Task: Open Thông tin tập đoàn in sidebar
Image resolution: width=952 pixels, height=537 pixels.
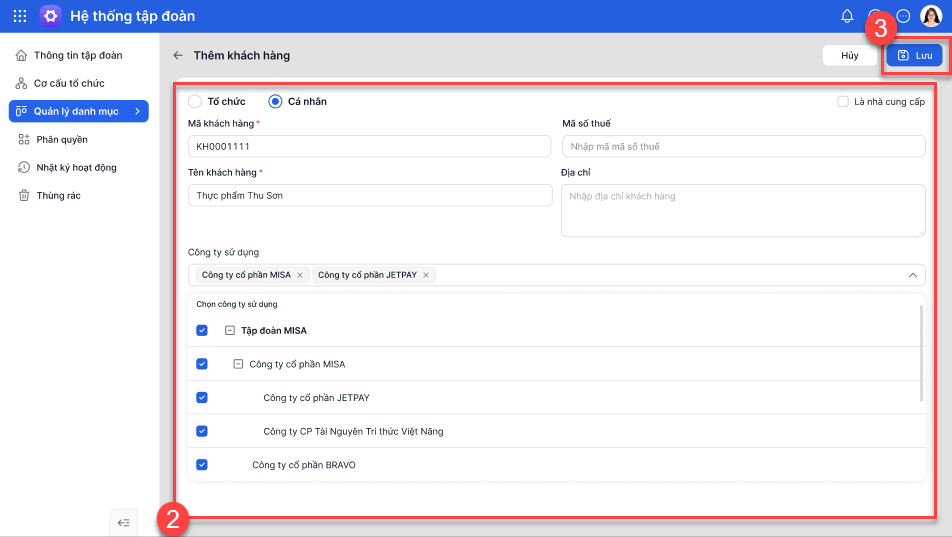Action: pos(78,55)
